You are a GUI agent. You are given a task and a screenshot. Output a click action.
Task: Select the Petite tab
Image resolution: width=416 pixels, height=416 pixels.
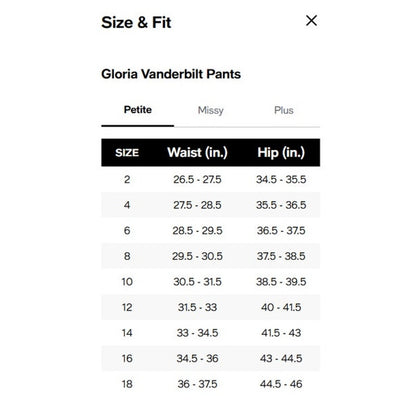tap(138, 110)
